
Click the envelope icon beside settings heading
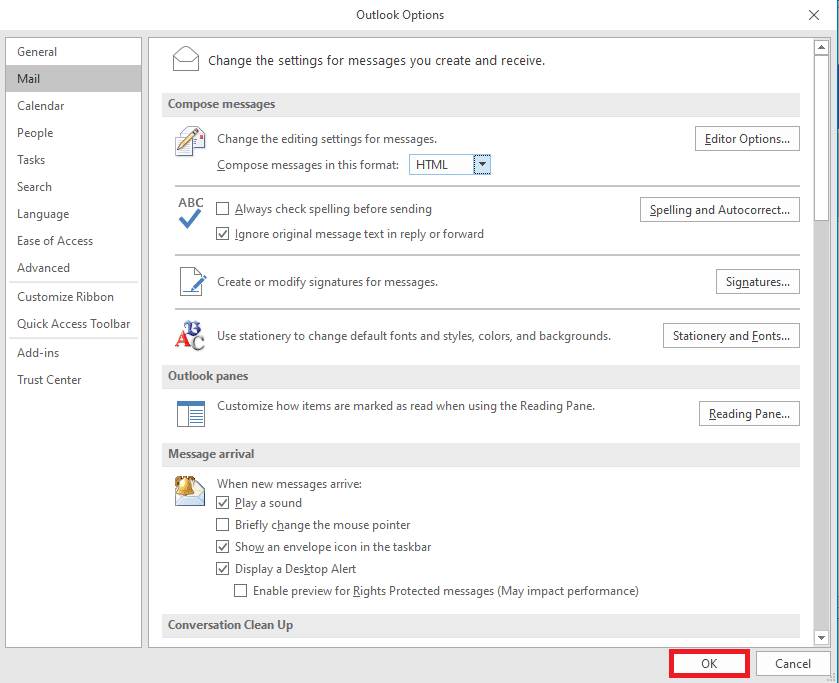[x=186, y=59]
